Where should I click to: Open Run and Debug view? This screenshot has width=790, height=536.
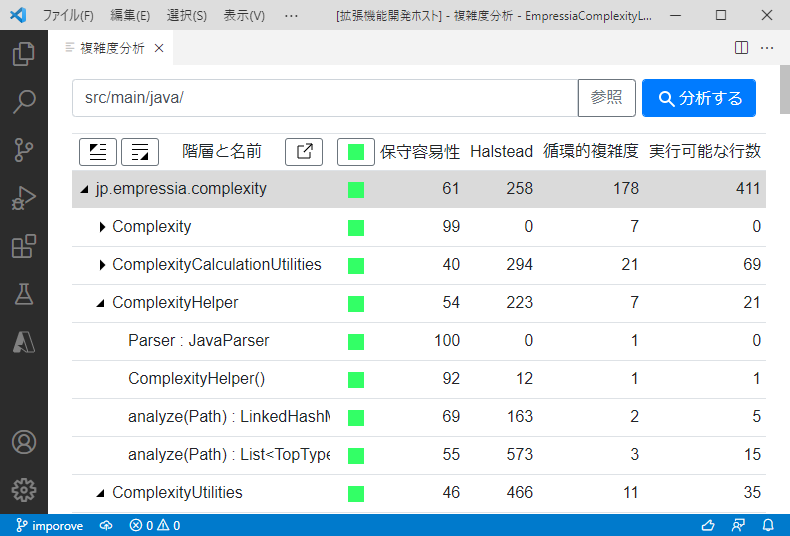coord(24,198)
